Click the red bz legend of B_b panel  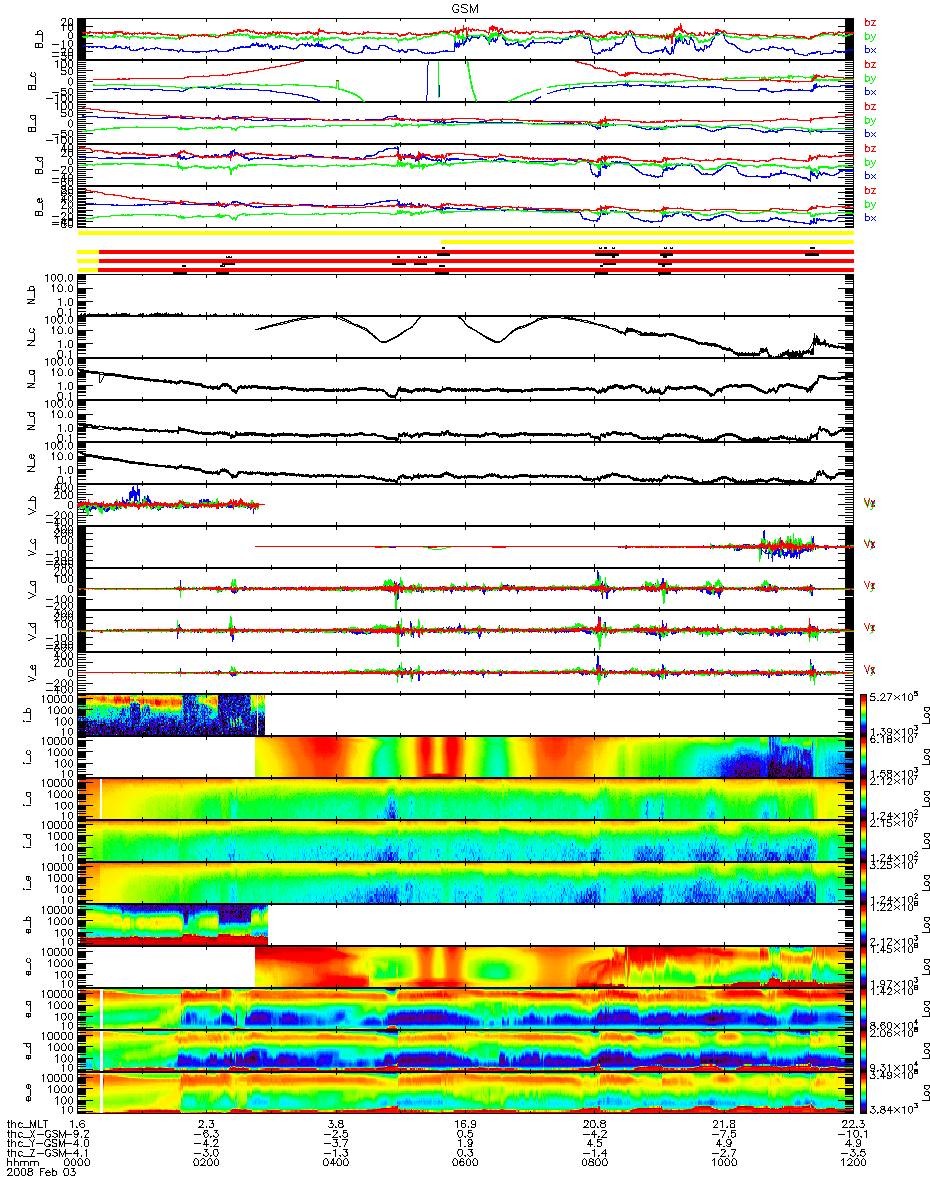[870, 22]
